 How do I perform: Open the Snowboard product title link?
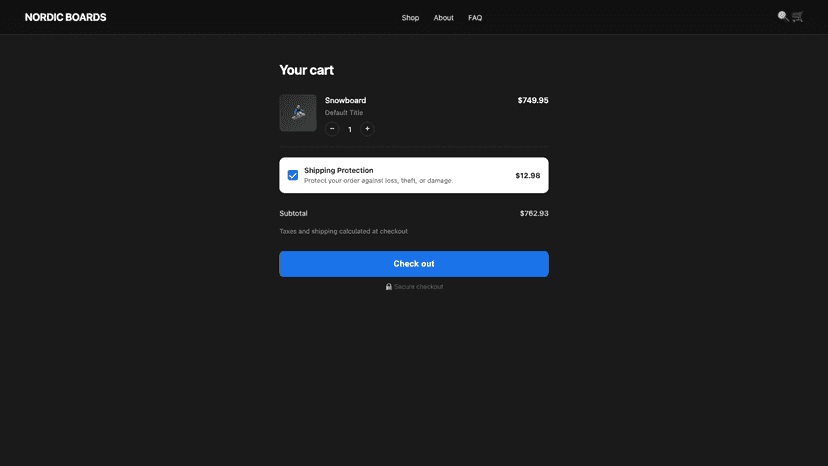coord(345,100)
